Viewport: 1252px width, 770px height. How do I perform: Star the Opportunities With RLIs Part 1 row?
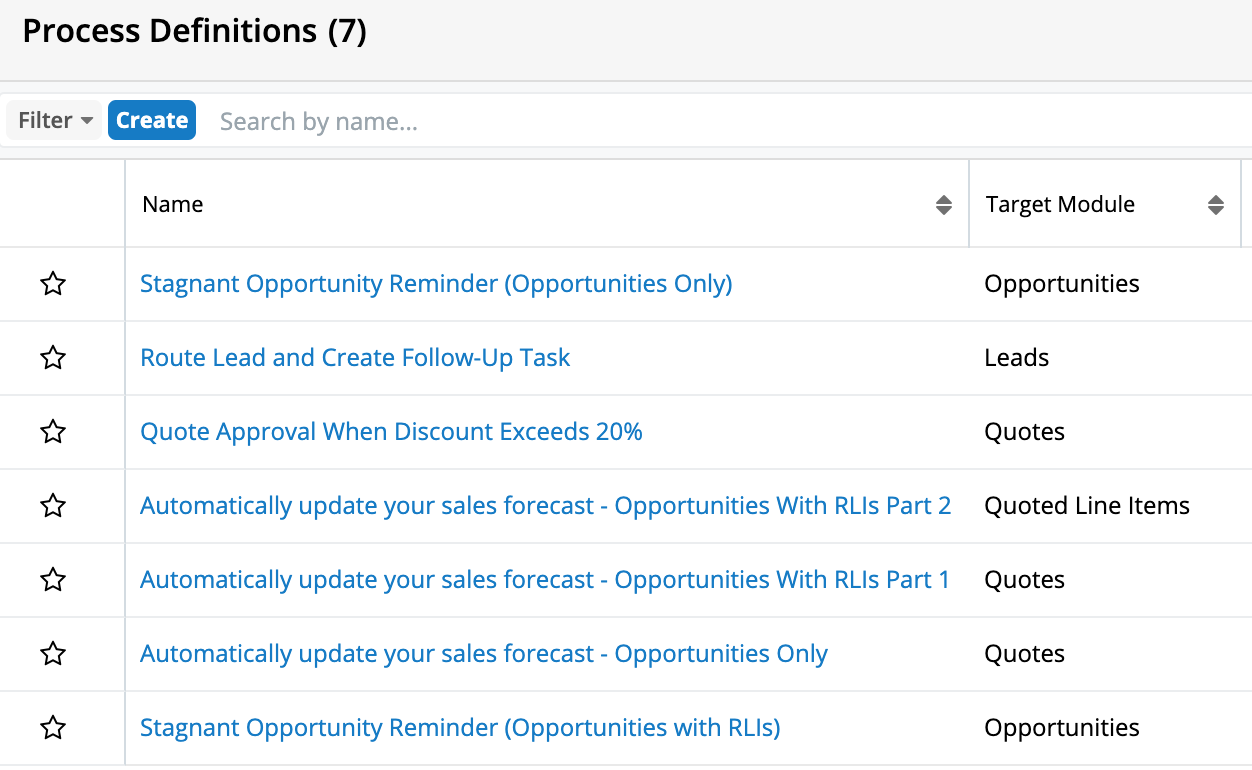click(x=53, y=580)
